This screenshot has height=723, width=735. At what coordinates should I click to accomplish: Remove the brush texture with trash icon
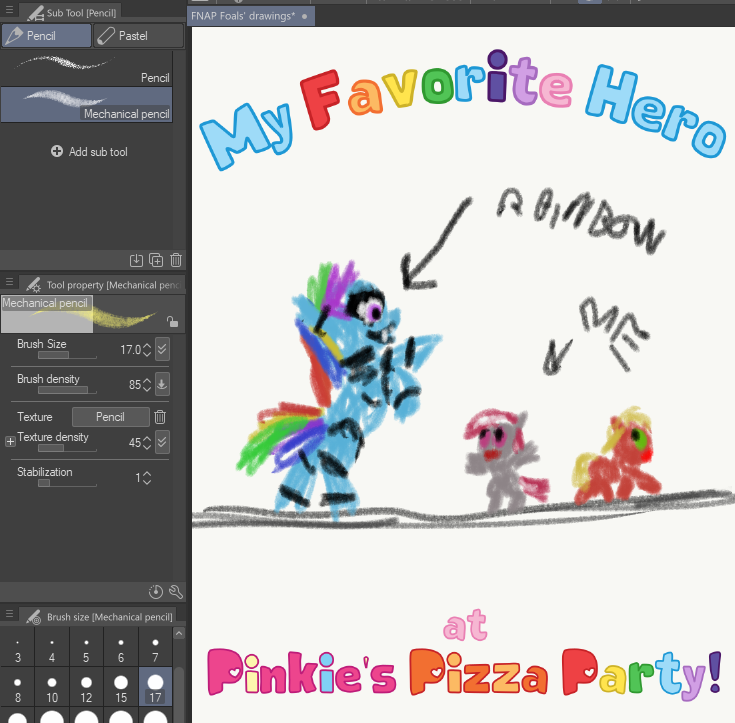point(160,417)
